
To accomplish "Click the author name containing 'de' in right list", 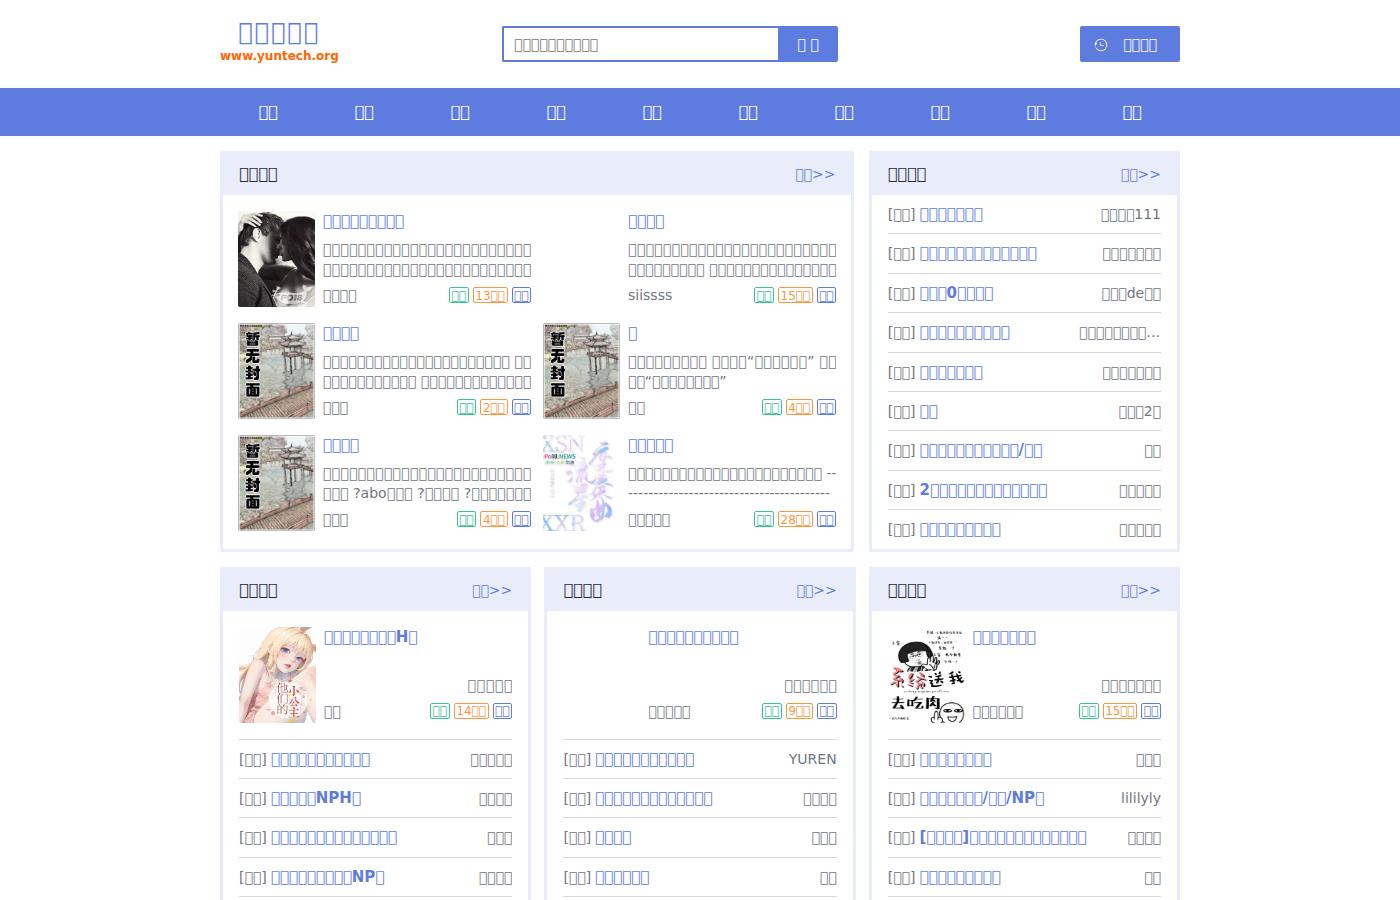I will [x=1131, y=293].
